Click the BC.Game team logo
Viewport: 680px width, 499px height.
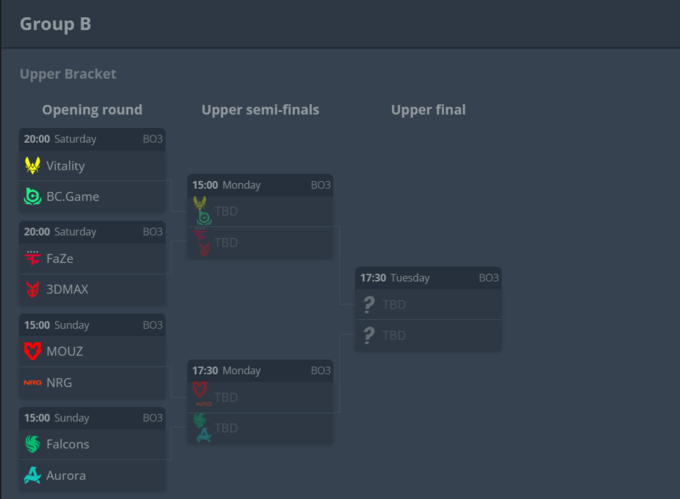[x=33, y=197]
